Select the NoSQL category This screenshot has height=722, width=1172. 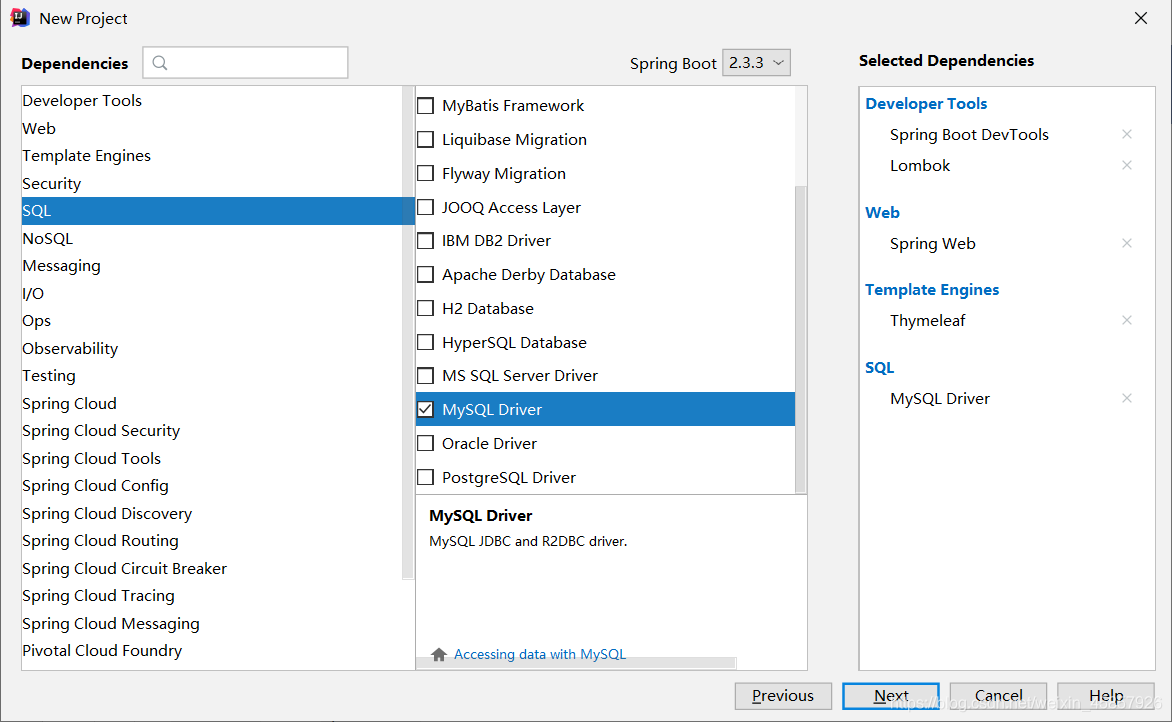[x=212, y=238]
